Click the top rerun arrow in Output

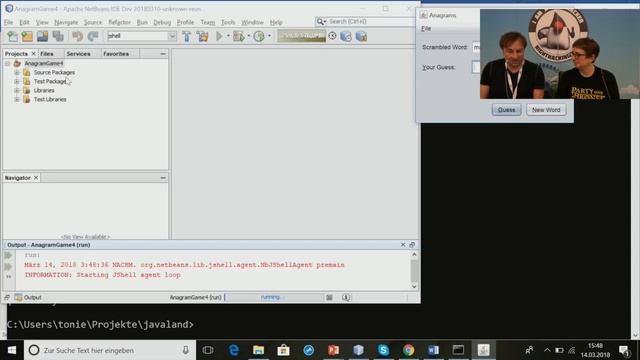[8, 256]
